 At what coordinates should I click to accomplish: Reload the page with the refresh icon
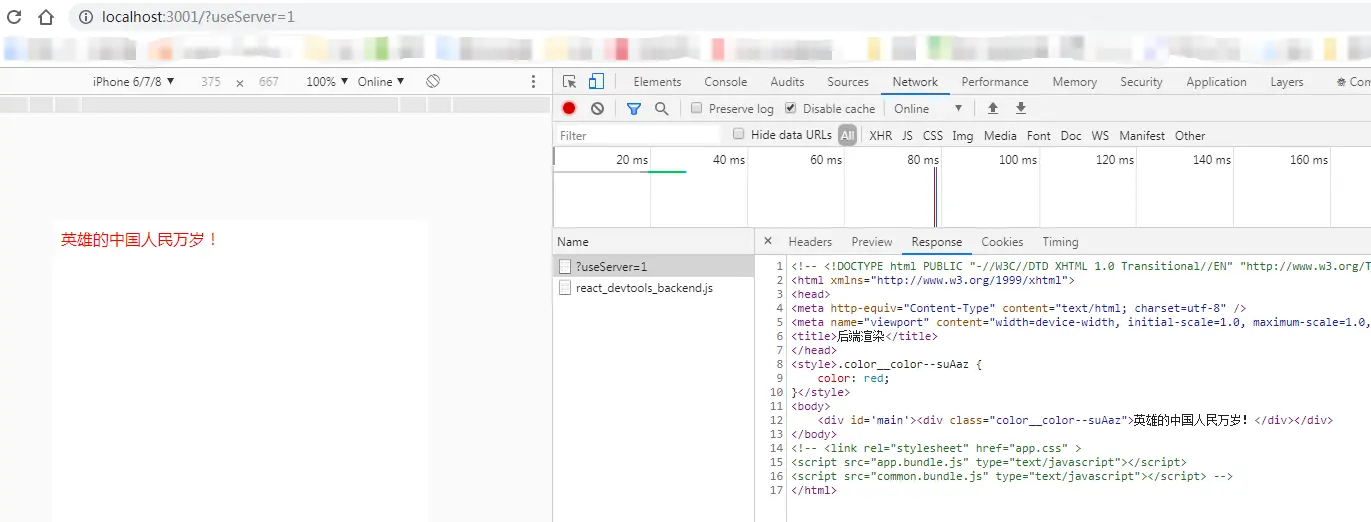(x=14, y=17)
